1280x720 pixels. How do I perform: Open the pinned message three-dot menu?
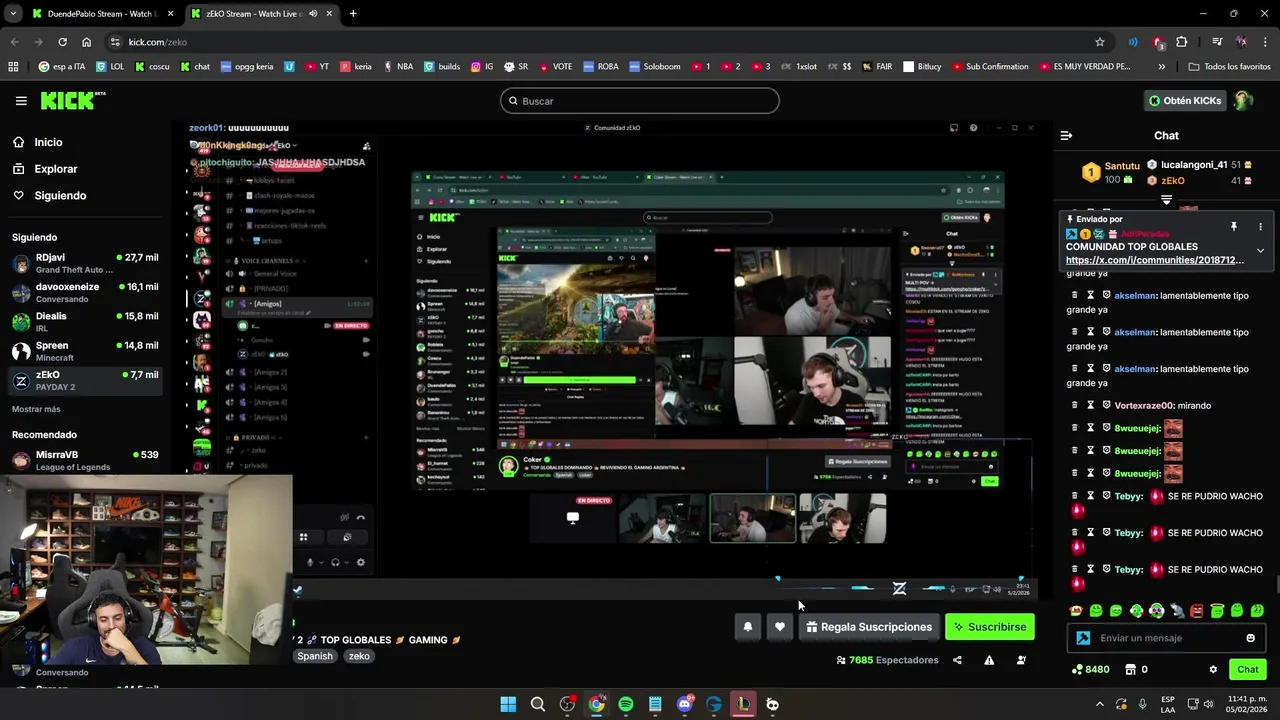(x=1260, y=227)
